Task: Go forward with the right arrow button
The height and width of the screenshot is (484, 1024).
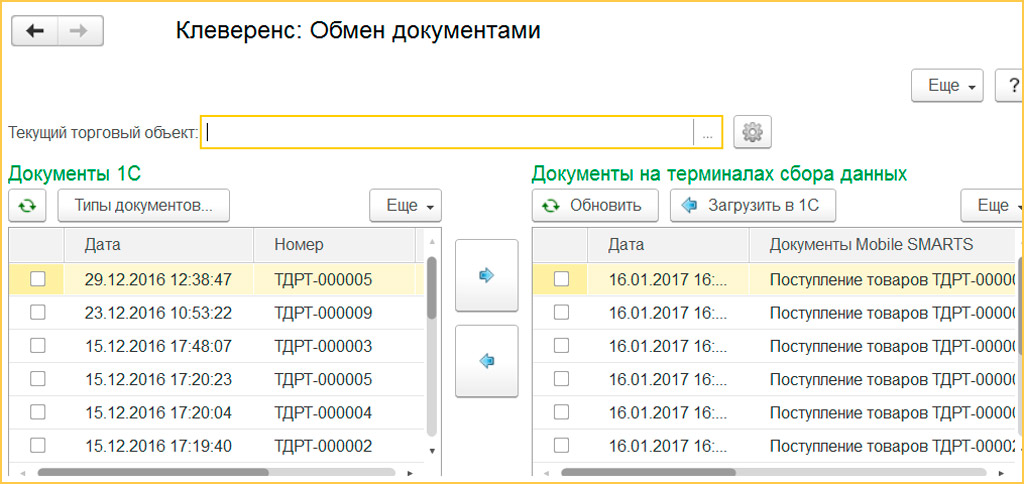Action: click(x=81, y=31)
